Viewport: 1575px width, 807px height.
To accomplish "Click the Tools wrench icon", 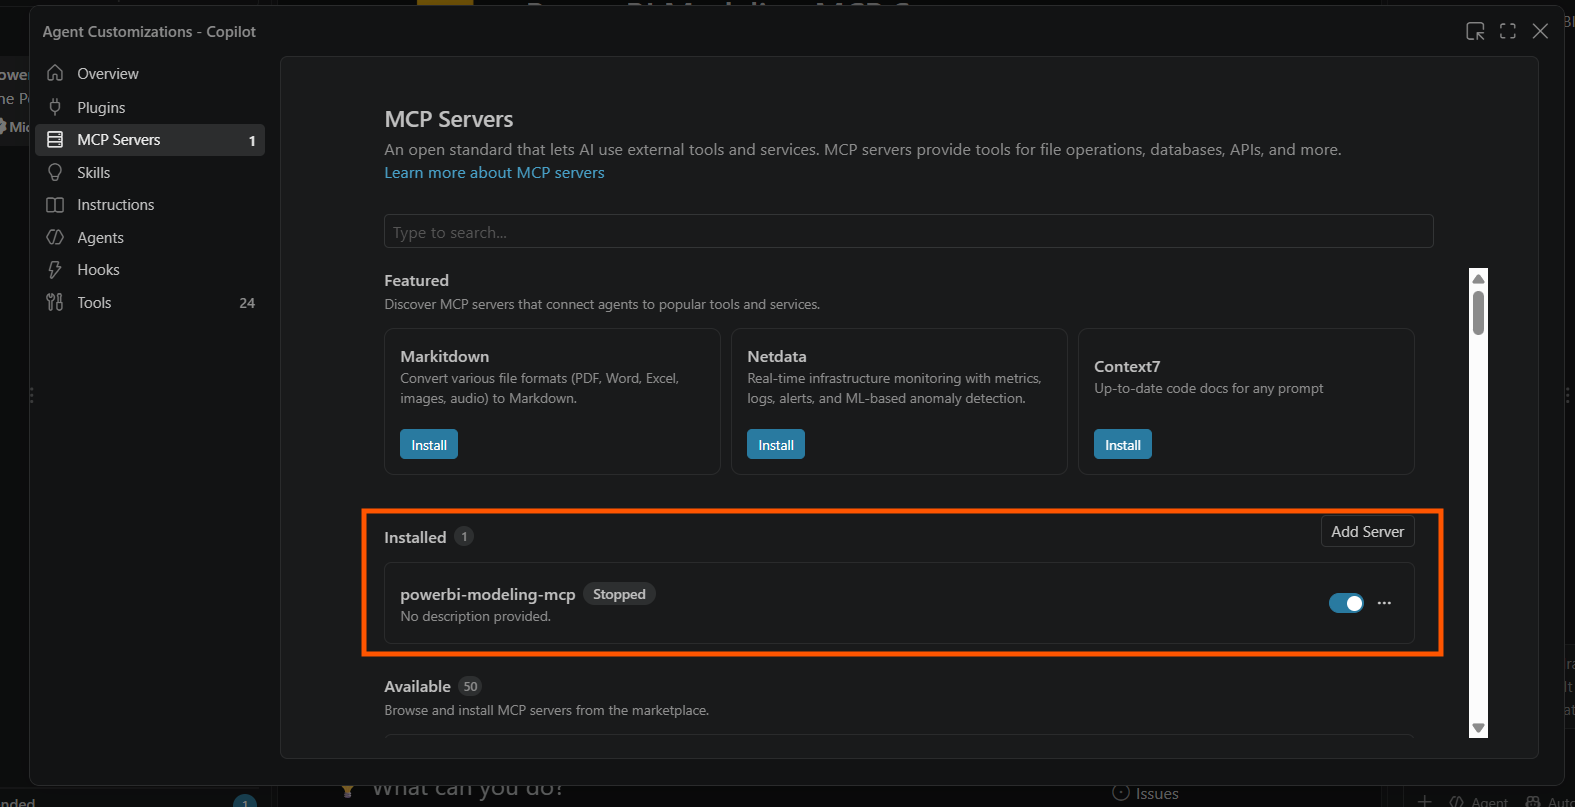I will (x=55, y=302).
